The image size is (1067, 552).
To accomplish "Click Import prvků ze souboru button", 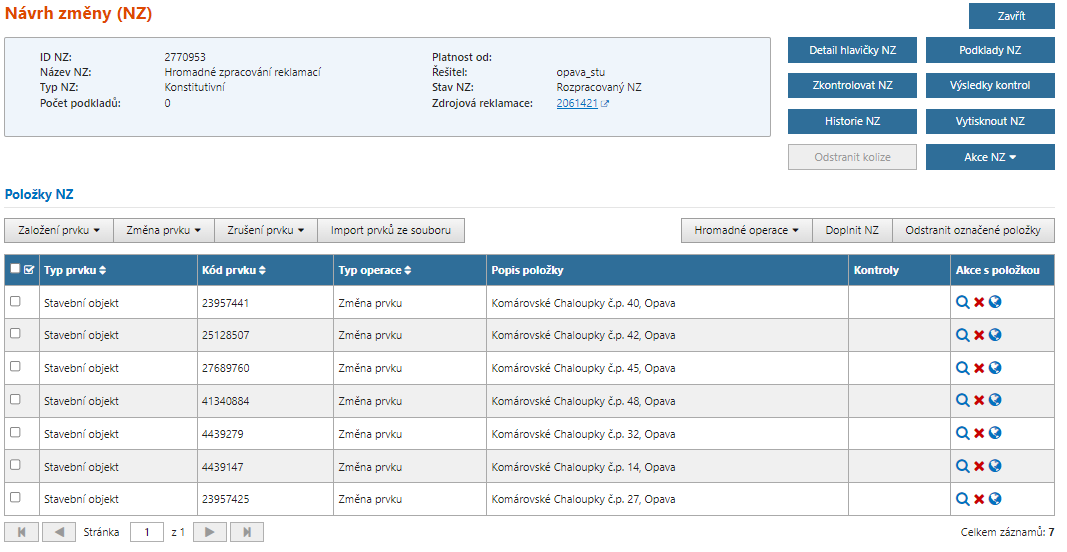I will (x=391, y=231).
